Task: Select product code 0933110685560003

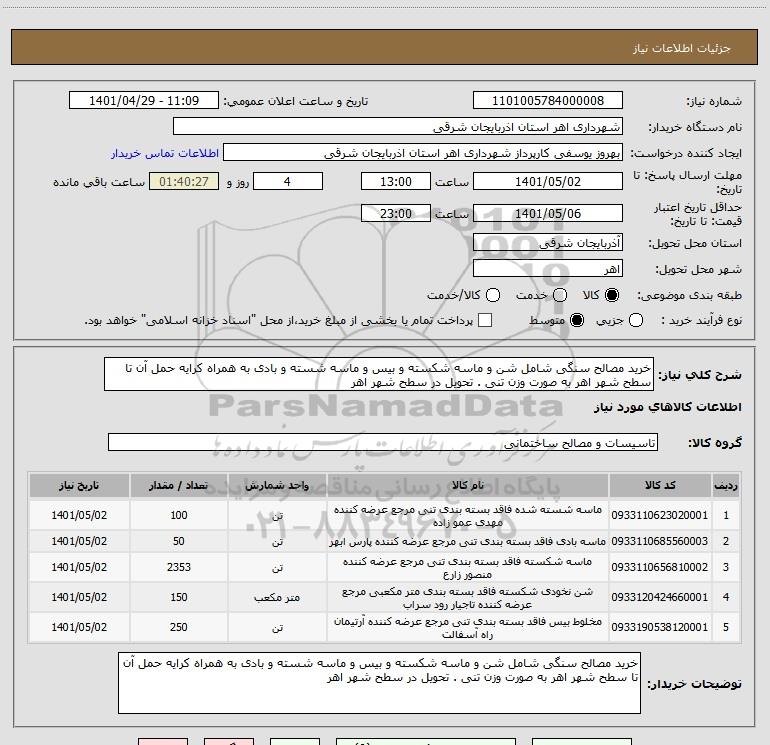Action: click(x=660, y=541)
